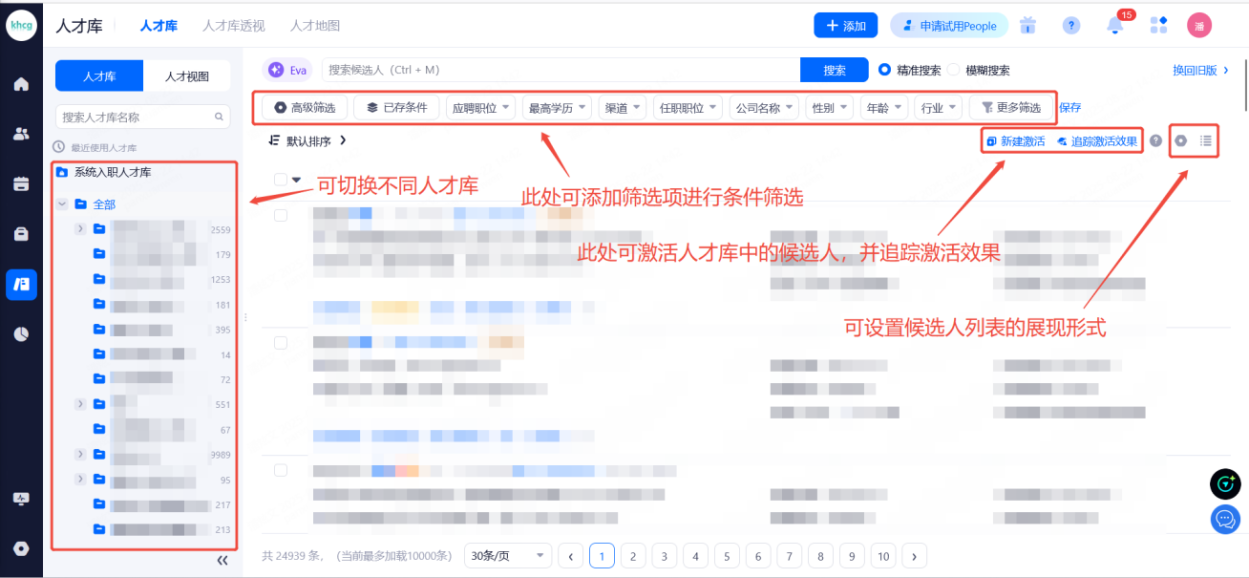Open the 最高学历 filter dropdown
This screenshot has height=578, width=1249.
click(557, 108)
